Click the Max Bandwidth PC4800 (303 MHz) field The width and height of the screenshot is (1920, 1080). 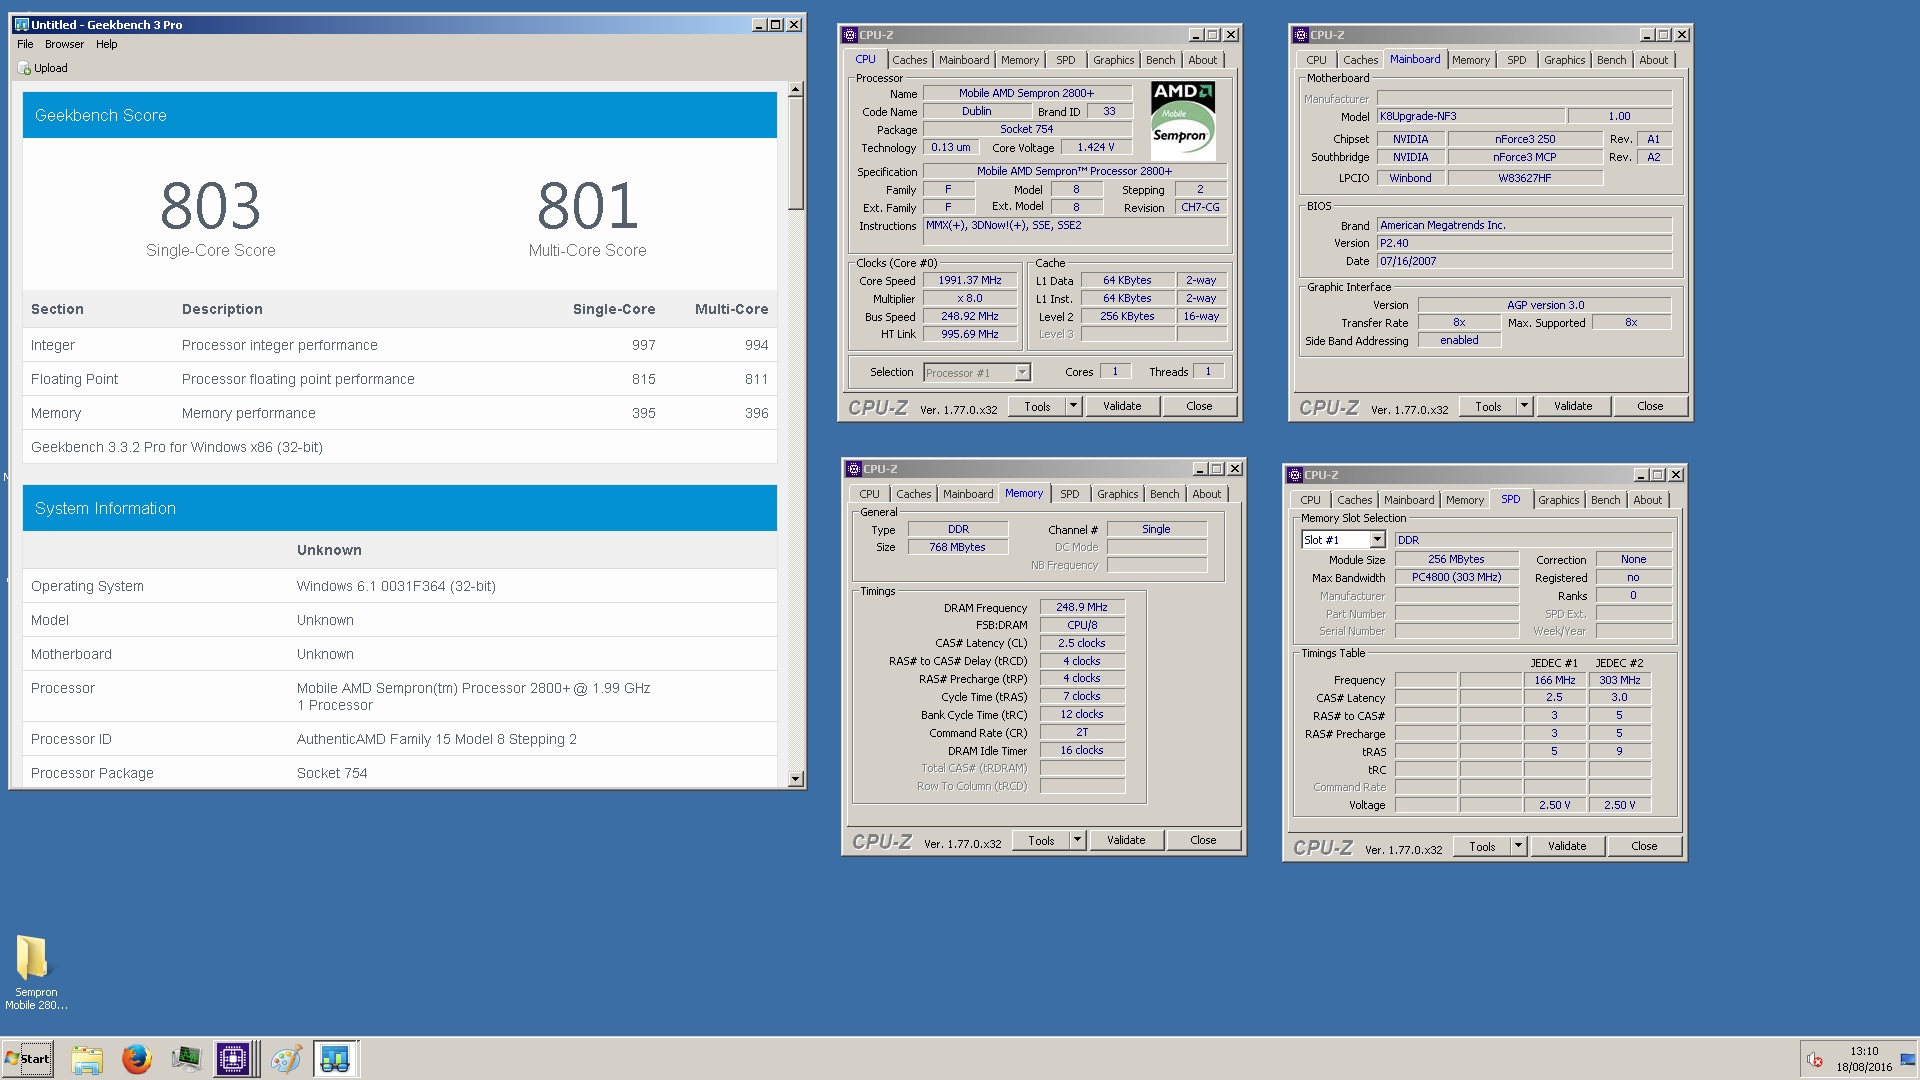pyautogui.click(x=1456, y=577)
